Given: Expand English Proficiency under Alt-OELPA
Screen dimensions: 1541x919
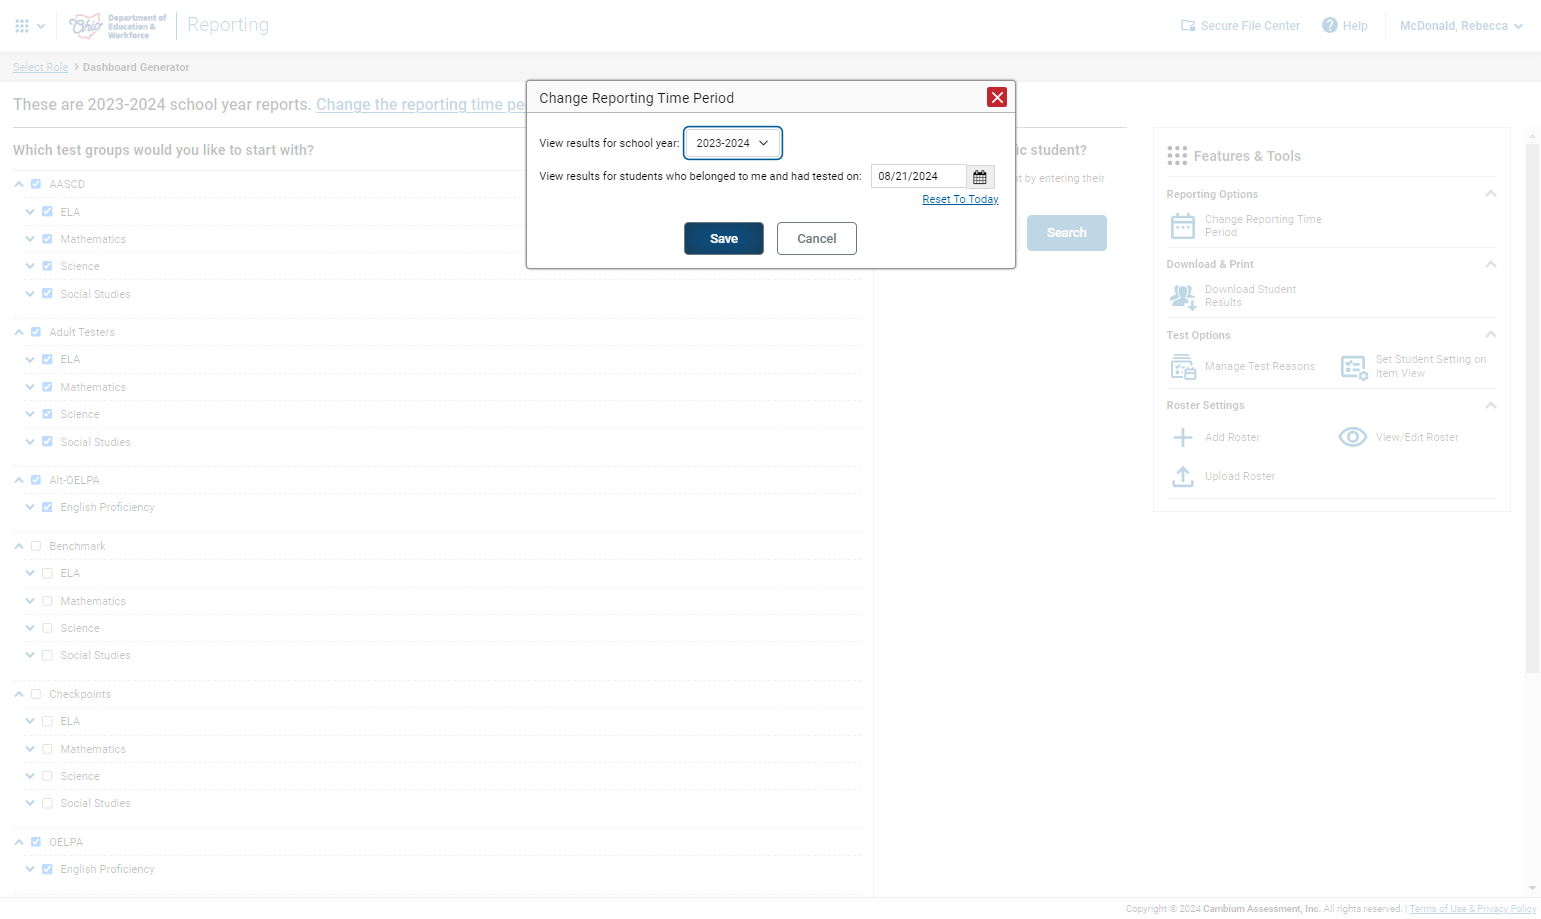Looking at the screenshot, I should tap(30, 507).
